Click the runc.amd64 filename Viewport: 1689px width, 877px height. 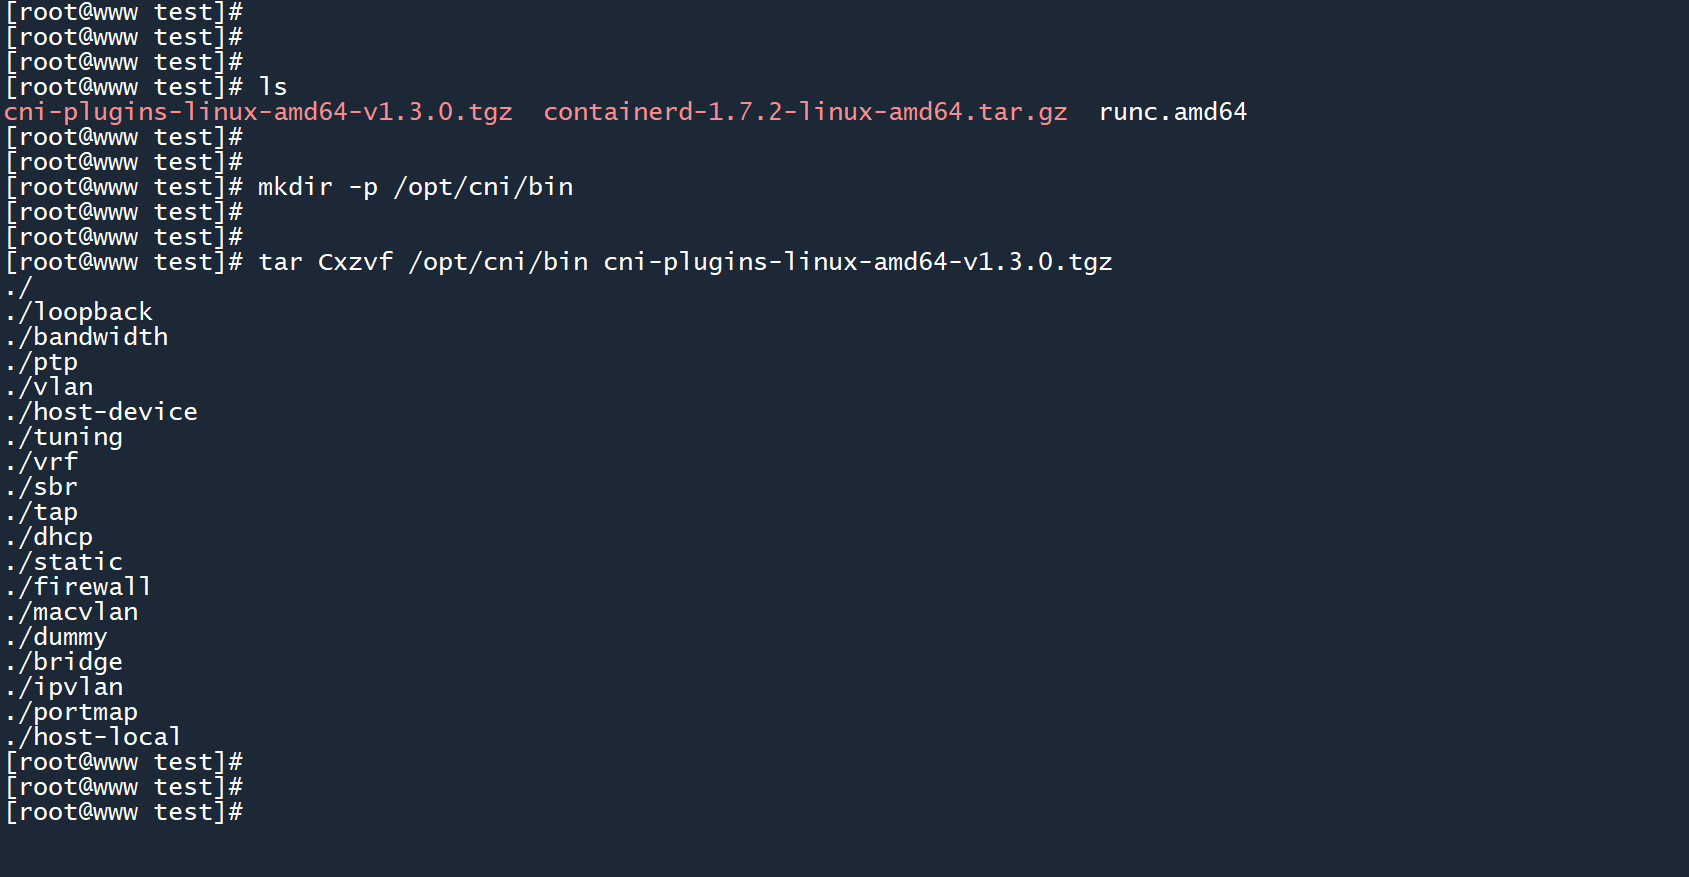click(x=1172, y=112)
